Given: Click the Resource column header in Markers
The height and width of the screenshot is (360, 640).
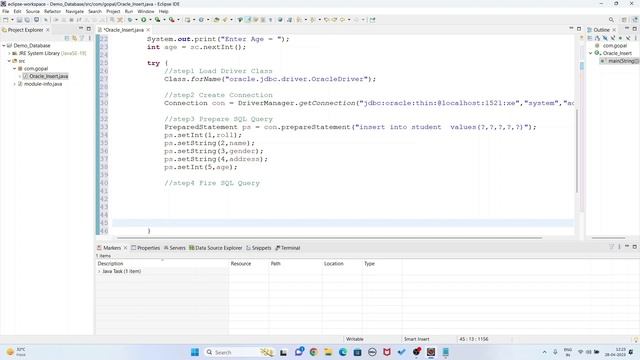Looking at the screenshot, I should point(249,264).
